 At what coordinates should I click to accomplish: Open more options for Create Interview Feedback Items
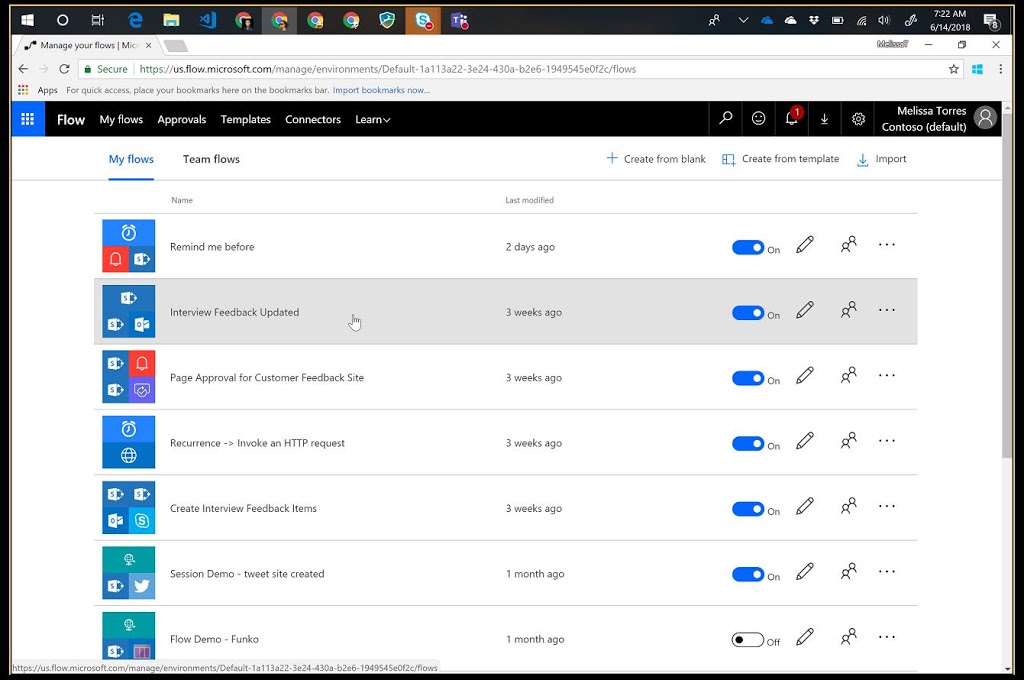point(887,506)
